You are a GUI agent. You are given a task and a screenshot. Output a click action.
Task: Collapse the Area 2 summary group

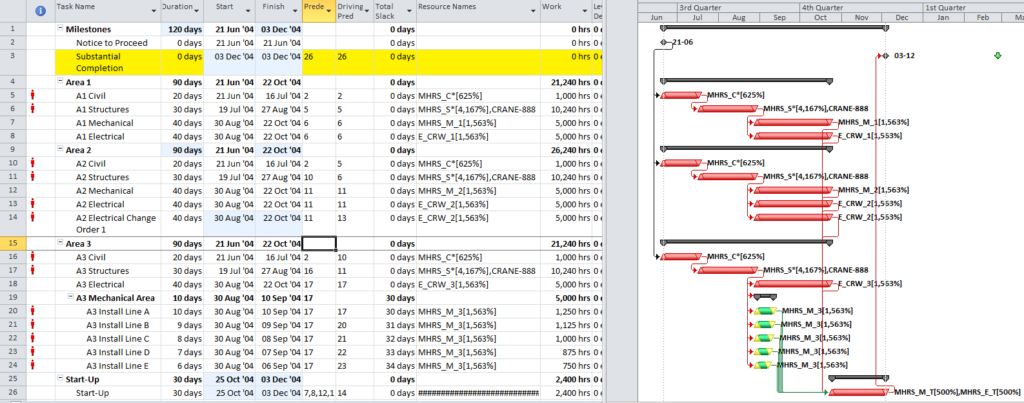tap(60, 150)
